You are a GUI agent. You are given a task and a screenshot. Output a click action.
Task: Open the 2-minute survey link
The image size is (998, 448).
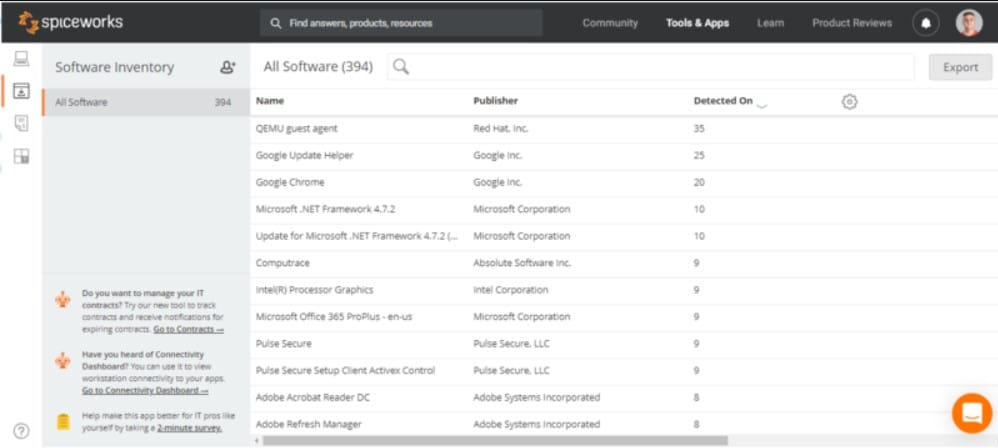tap(190, 428)
